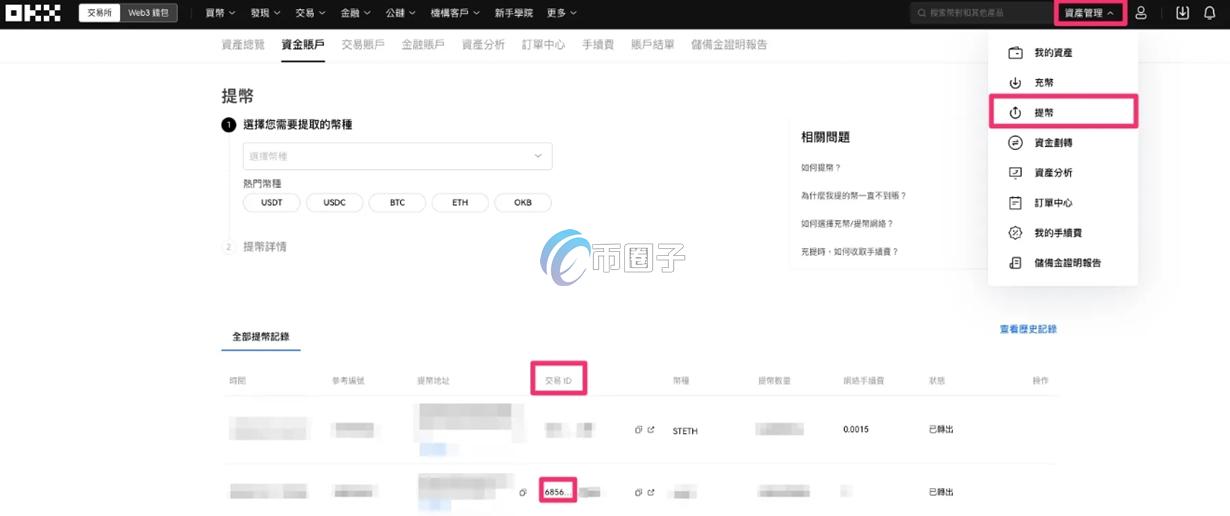Click the 我的資產 wallet icon

(1015, 53)
